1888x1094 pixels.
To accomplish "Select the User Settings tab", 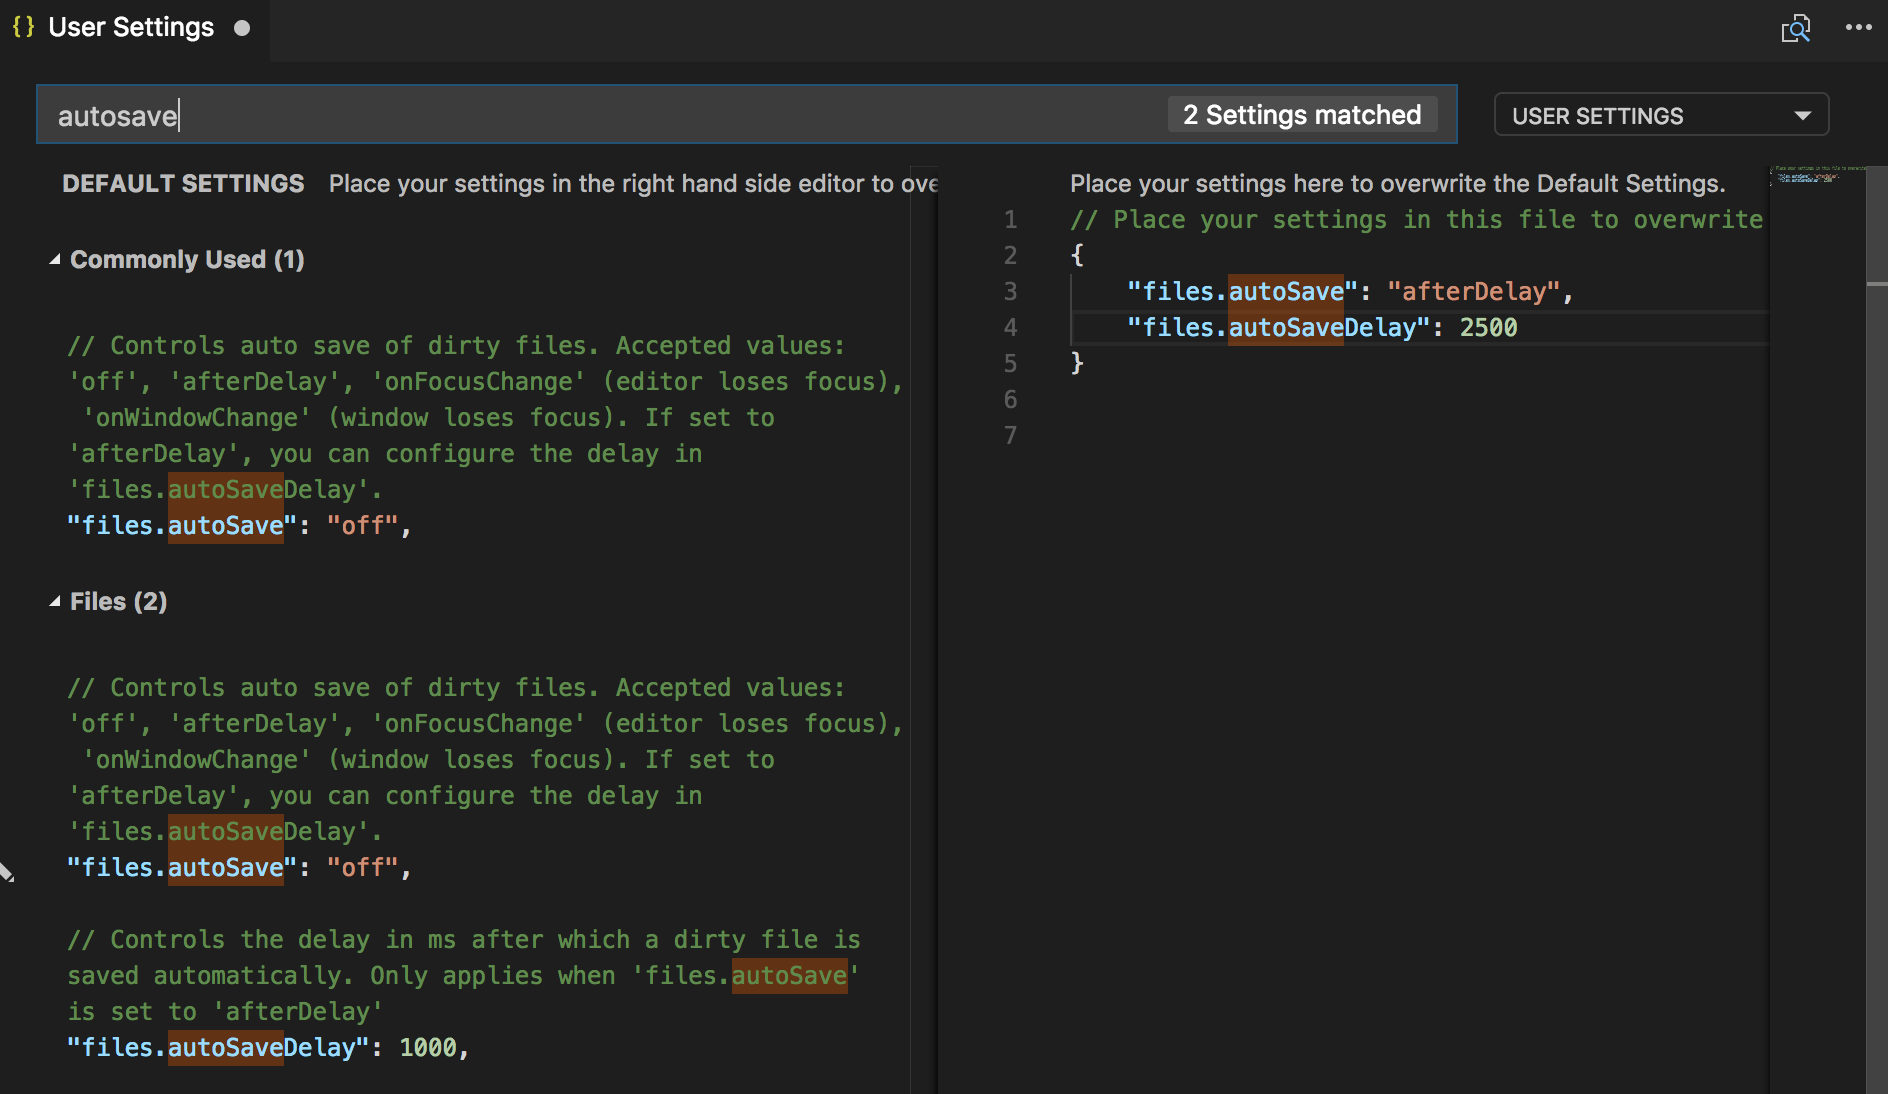I will pos(130,27).
